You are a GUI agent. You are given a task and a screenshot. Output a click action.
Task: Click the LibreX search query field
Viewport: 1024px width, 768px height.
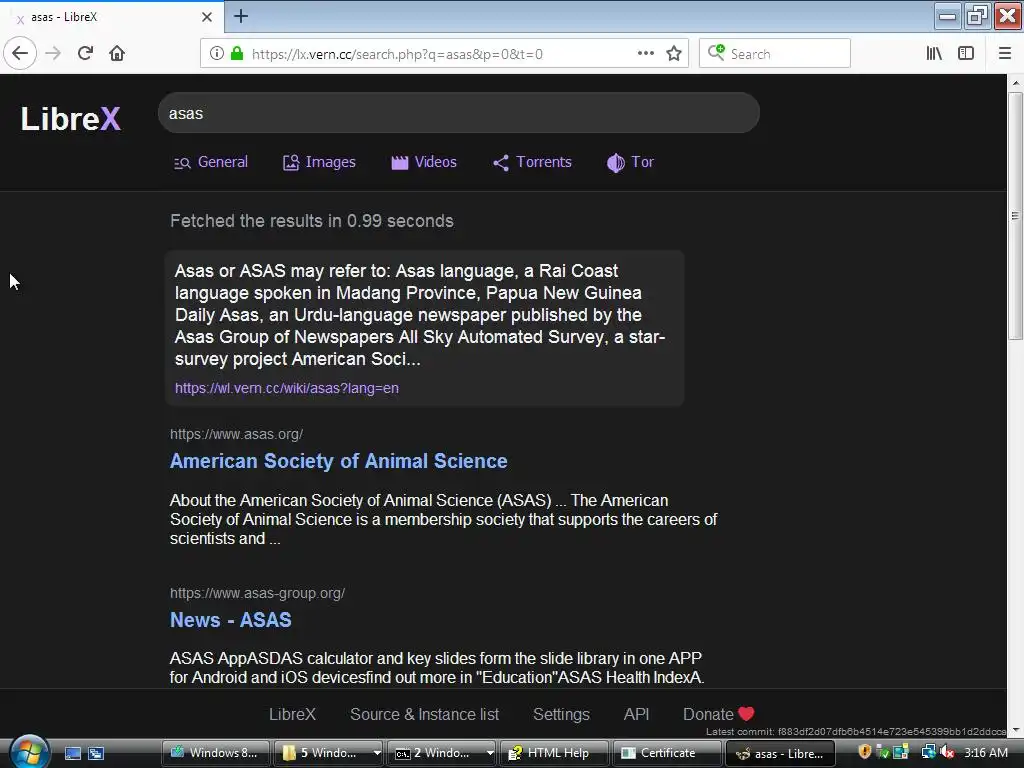458,113
